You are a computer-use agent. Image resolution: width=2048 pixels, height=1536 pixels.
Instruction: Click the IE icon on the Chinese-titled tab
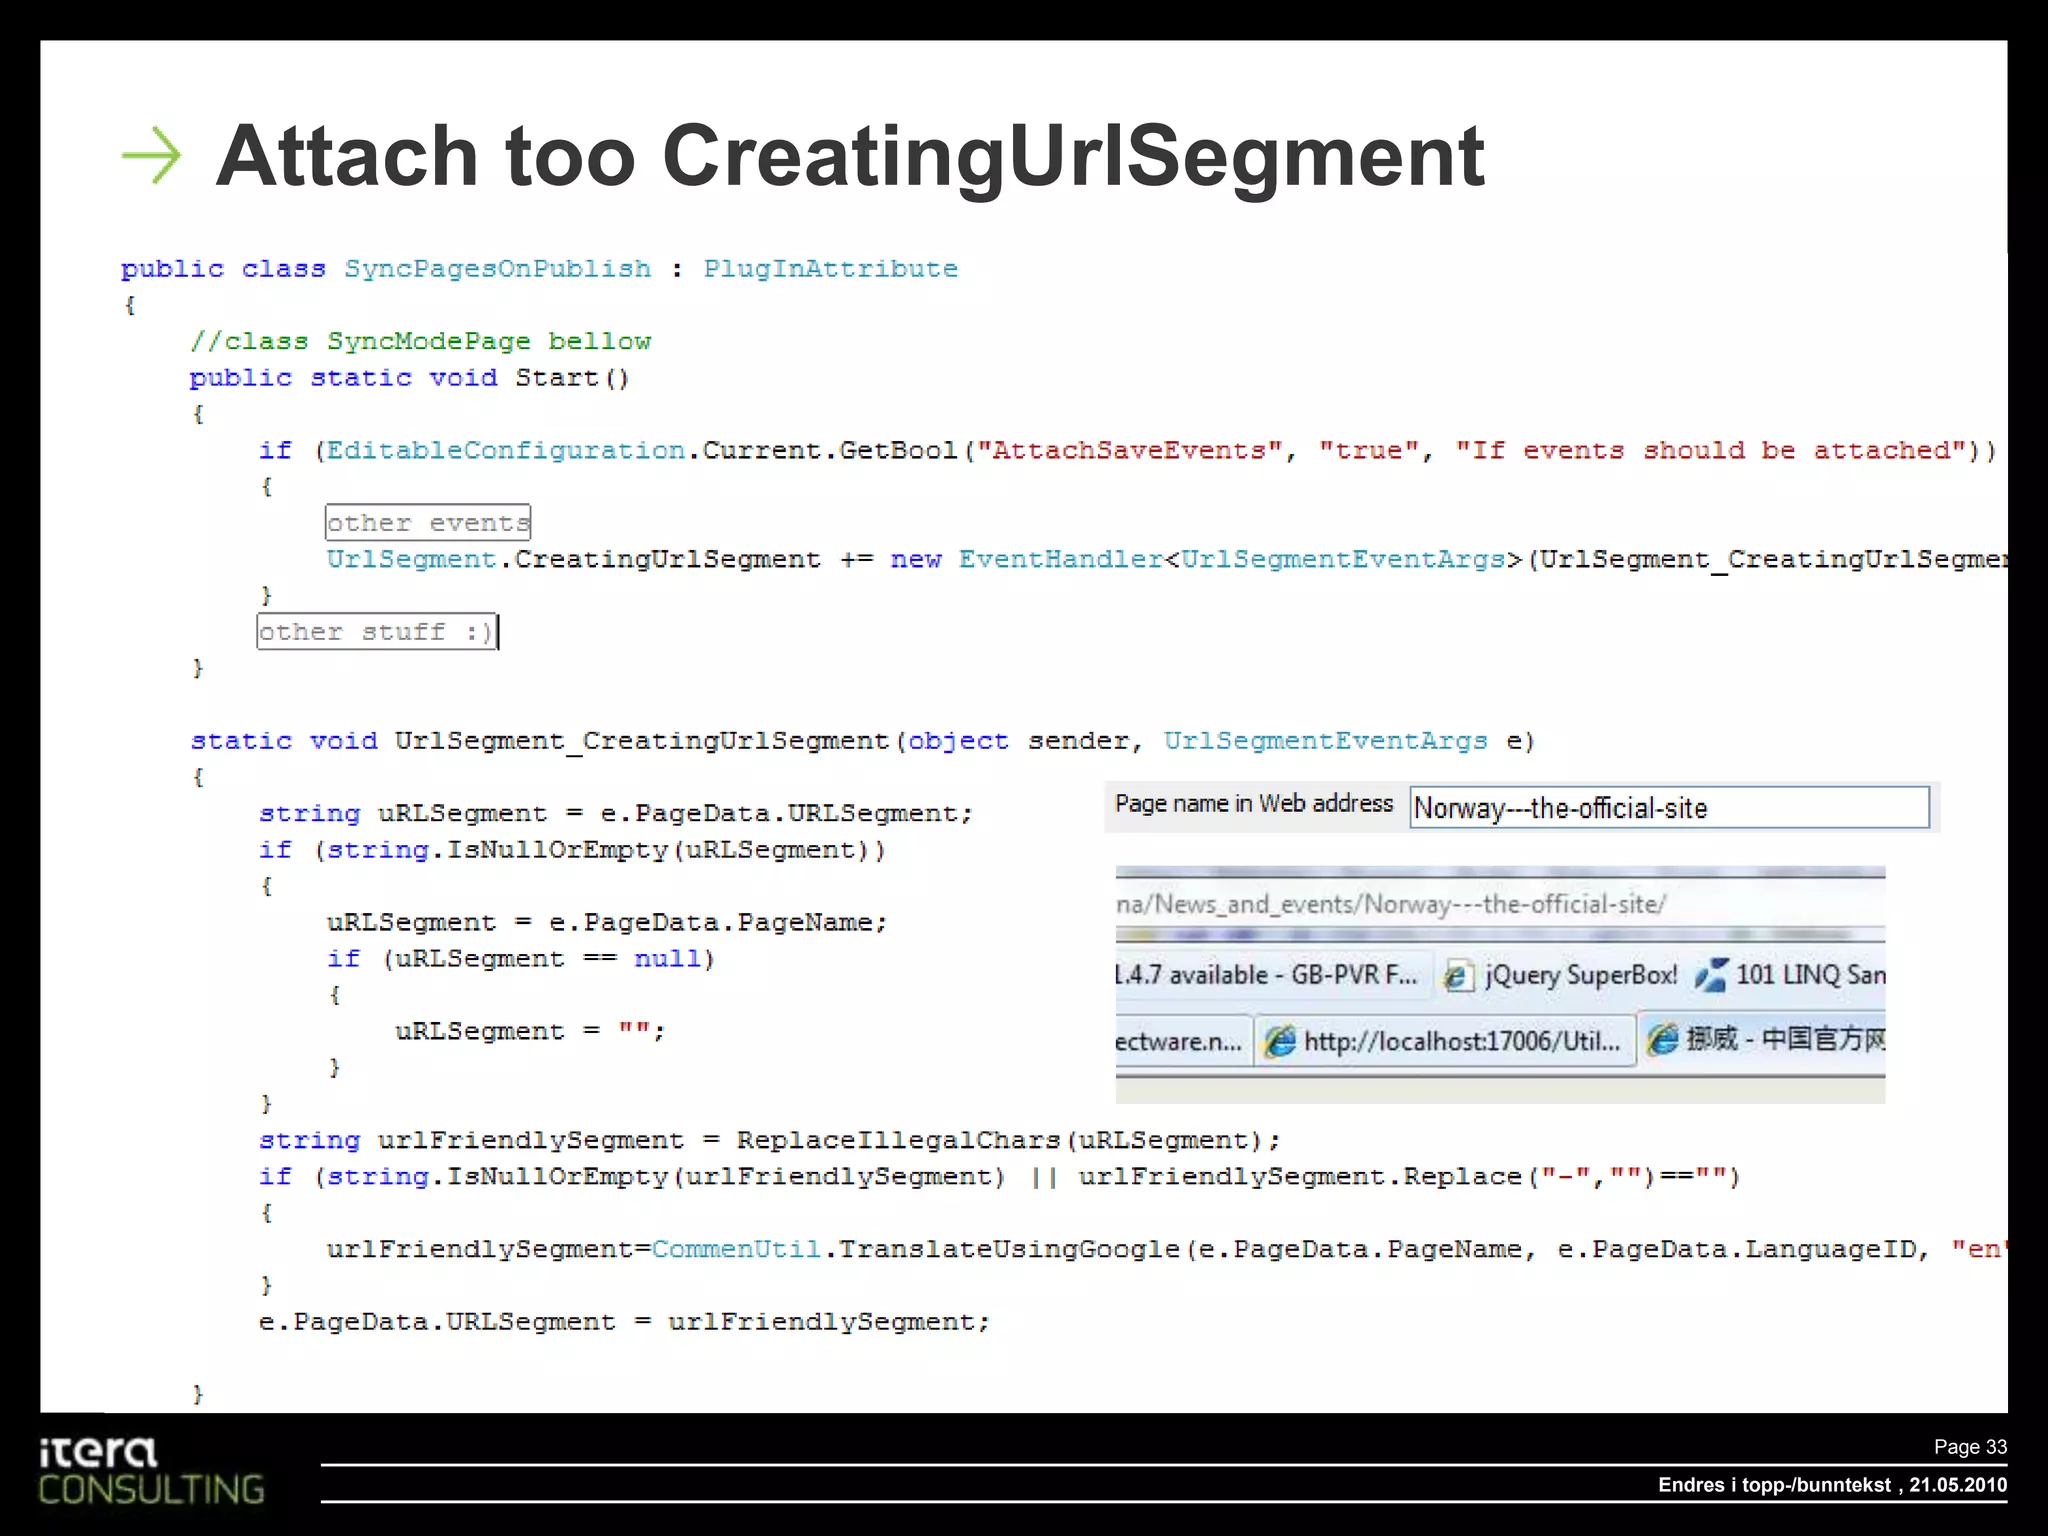click(1662, 1040)
